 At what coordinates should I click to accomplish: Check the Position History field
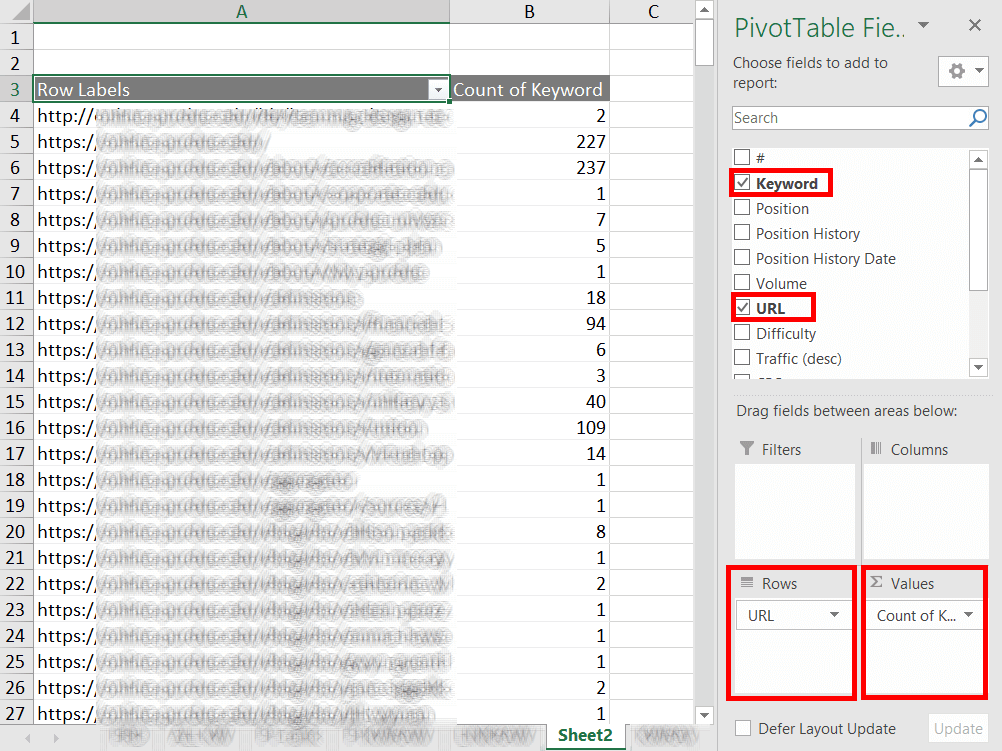[x=742, y=233]
